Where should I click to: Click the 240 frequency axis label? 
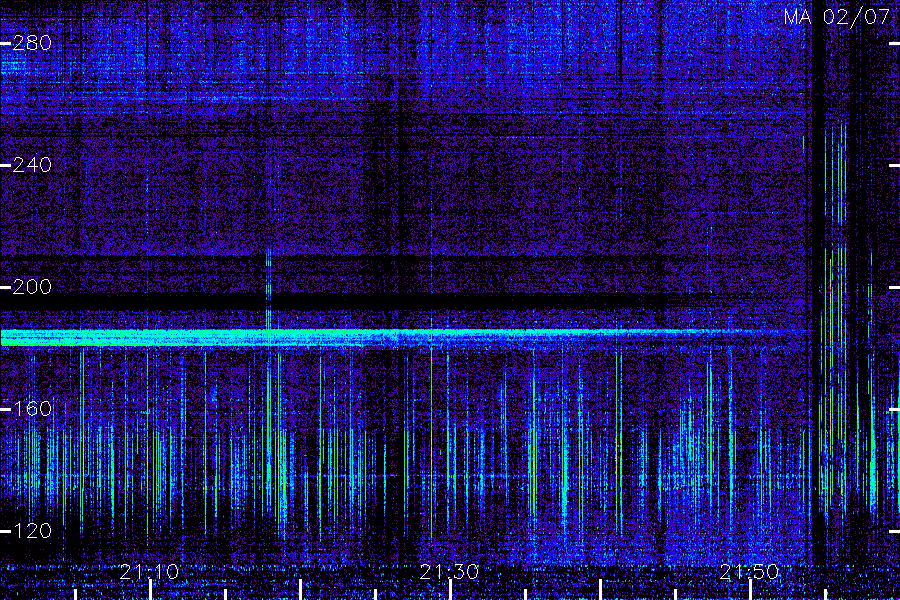[32, 165]
